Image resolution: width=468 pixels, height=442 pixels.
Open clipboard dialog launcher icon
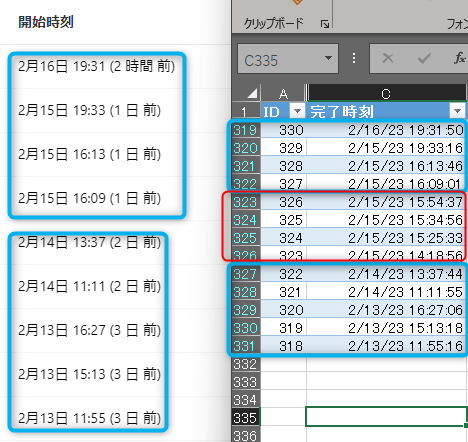point(325,24)
